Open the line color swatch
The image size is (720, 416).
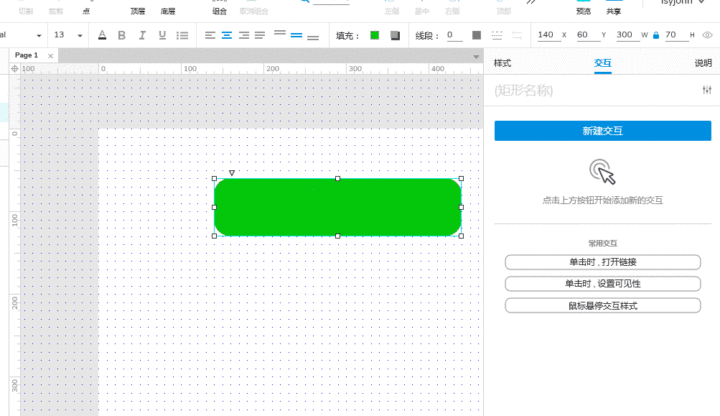(x=477, y=35)
